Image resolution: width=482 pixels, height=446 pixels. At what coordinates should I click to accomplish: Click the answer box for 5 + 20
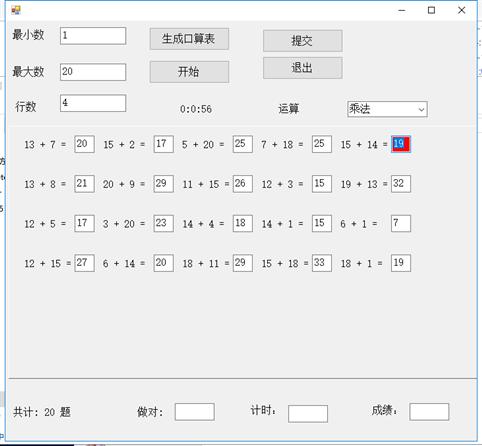(x=243, y=144)
